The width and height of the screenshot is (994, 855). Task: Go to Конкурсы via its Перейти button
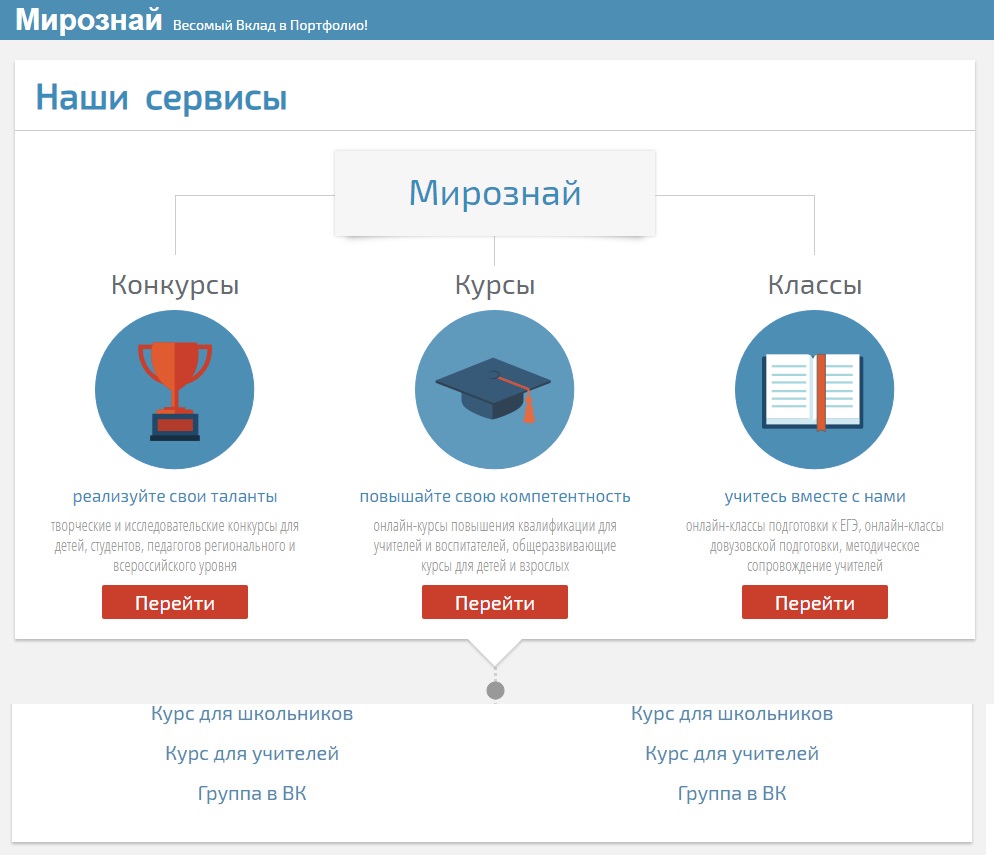tap(175, 602)
